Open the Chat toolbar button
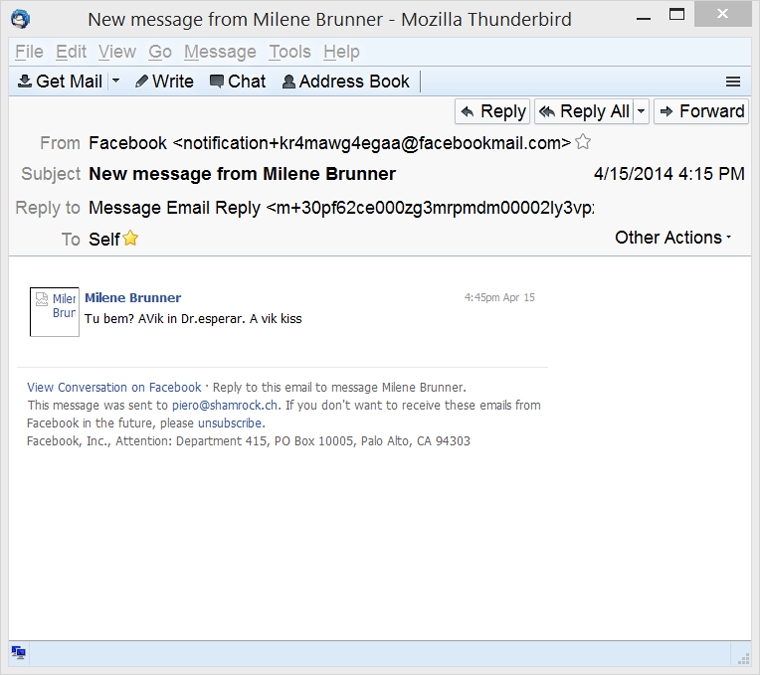Screen dimensions: 760x675 click(x=237, y=81)
